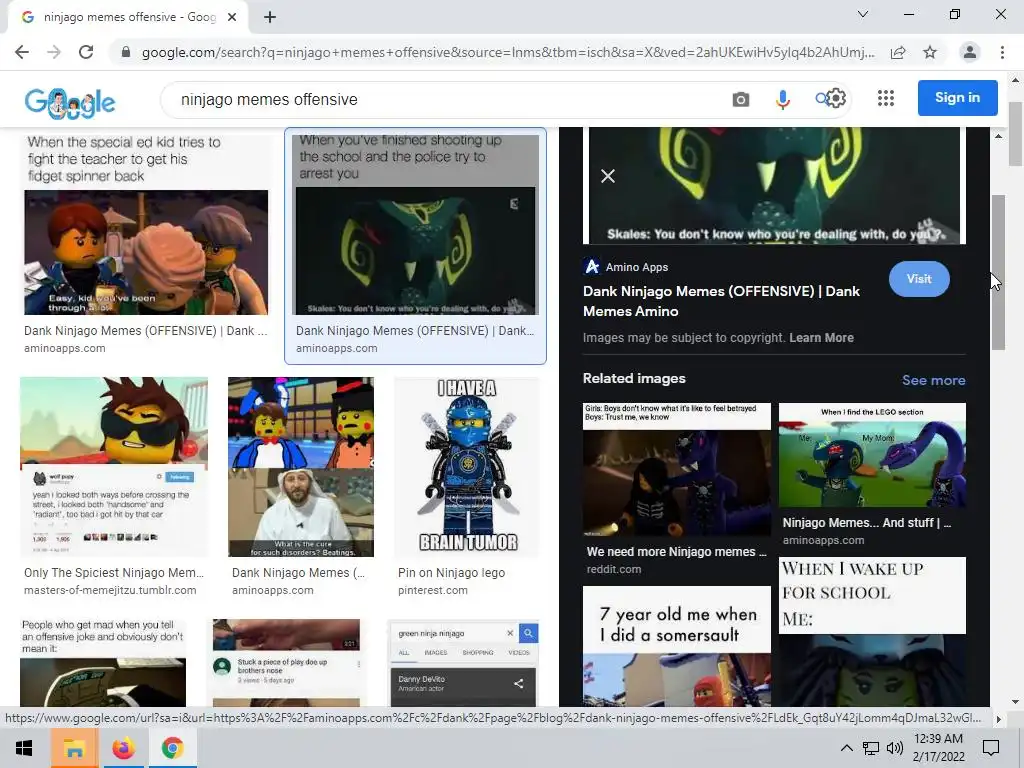
Task: Open the sunglasses ninja tumblr meme thumbnail
Action: coord(114,467)
